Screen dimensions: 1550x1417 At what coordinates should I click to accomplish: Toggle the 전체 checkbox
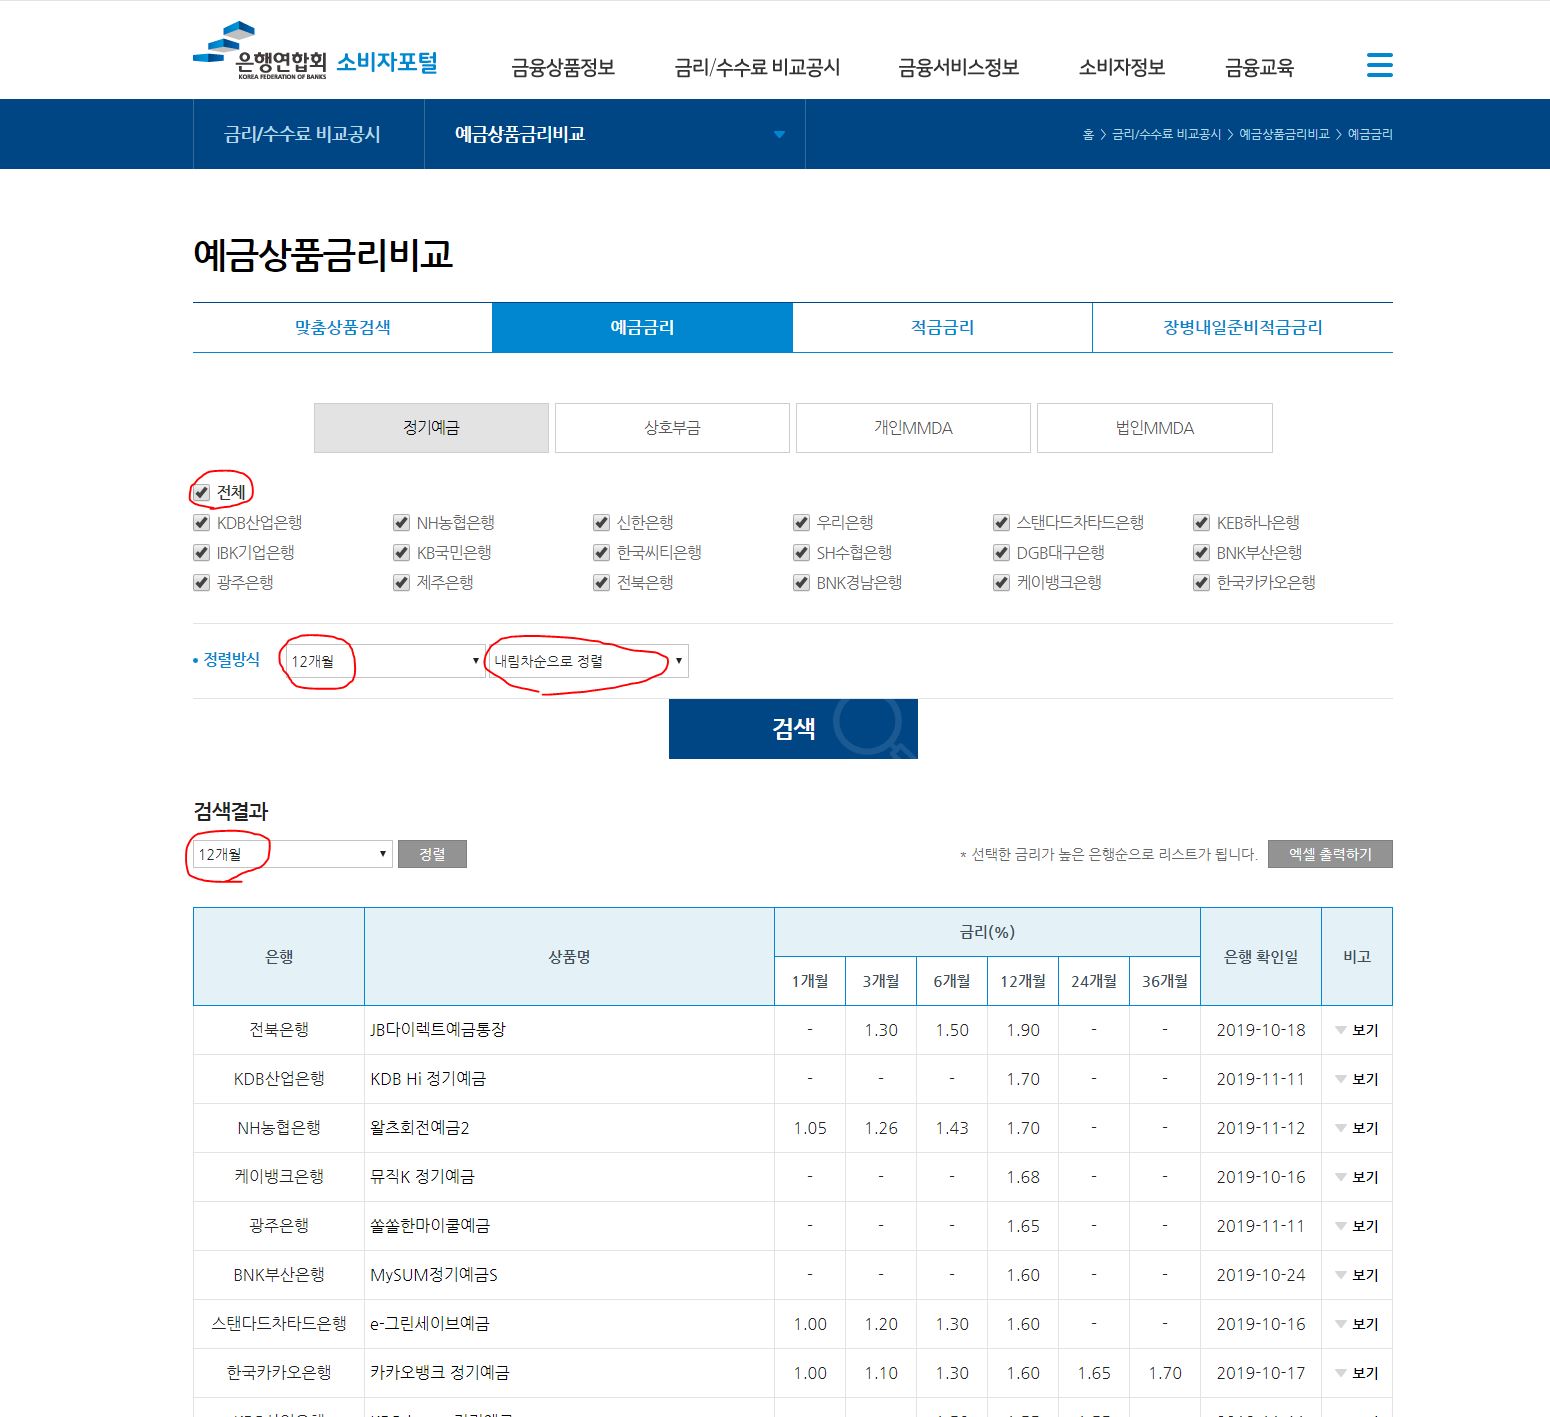201,493
